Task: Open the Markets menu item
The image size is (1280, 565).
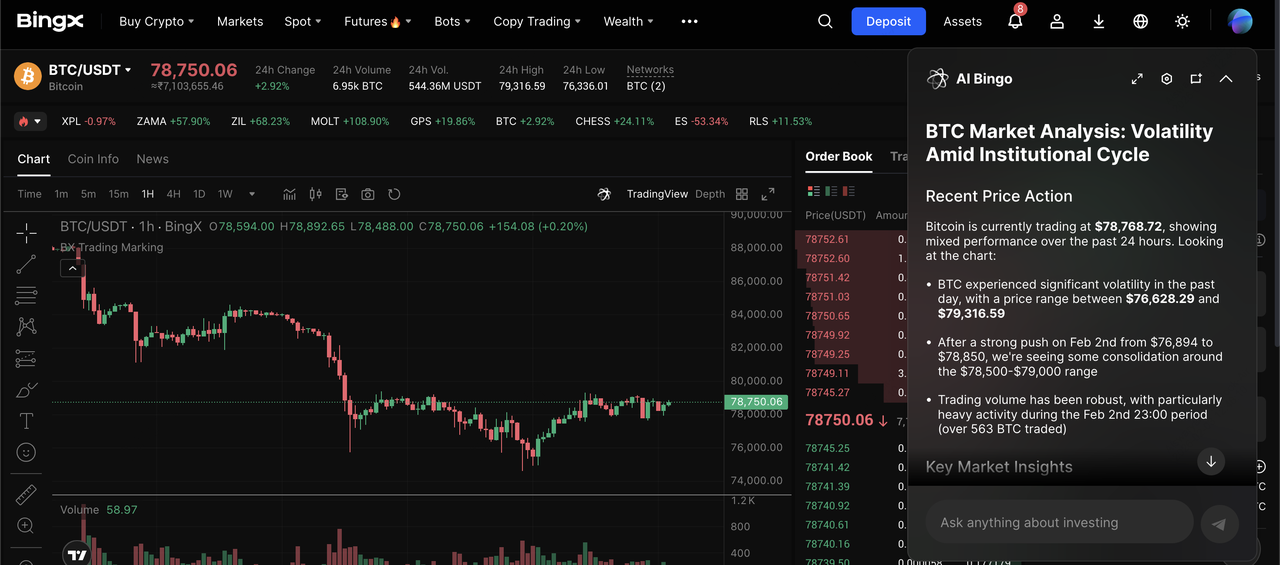Action: click(x=240, y=21)
